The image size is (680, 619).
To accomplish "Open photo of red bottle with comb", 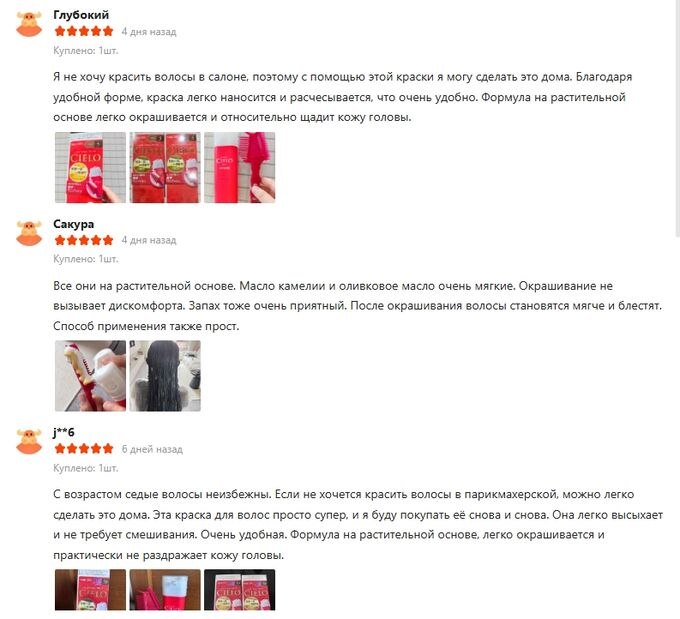I will 240,167.
